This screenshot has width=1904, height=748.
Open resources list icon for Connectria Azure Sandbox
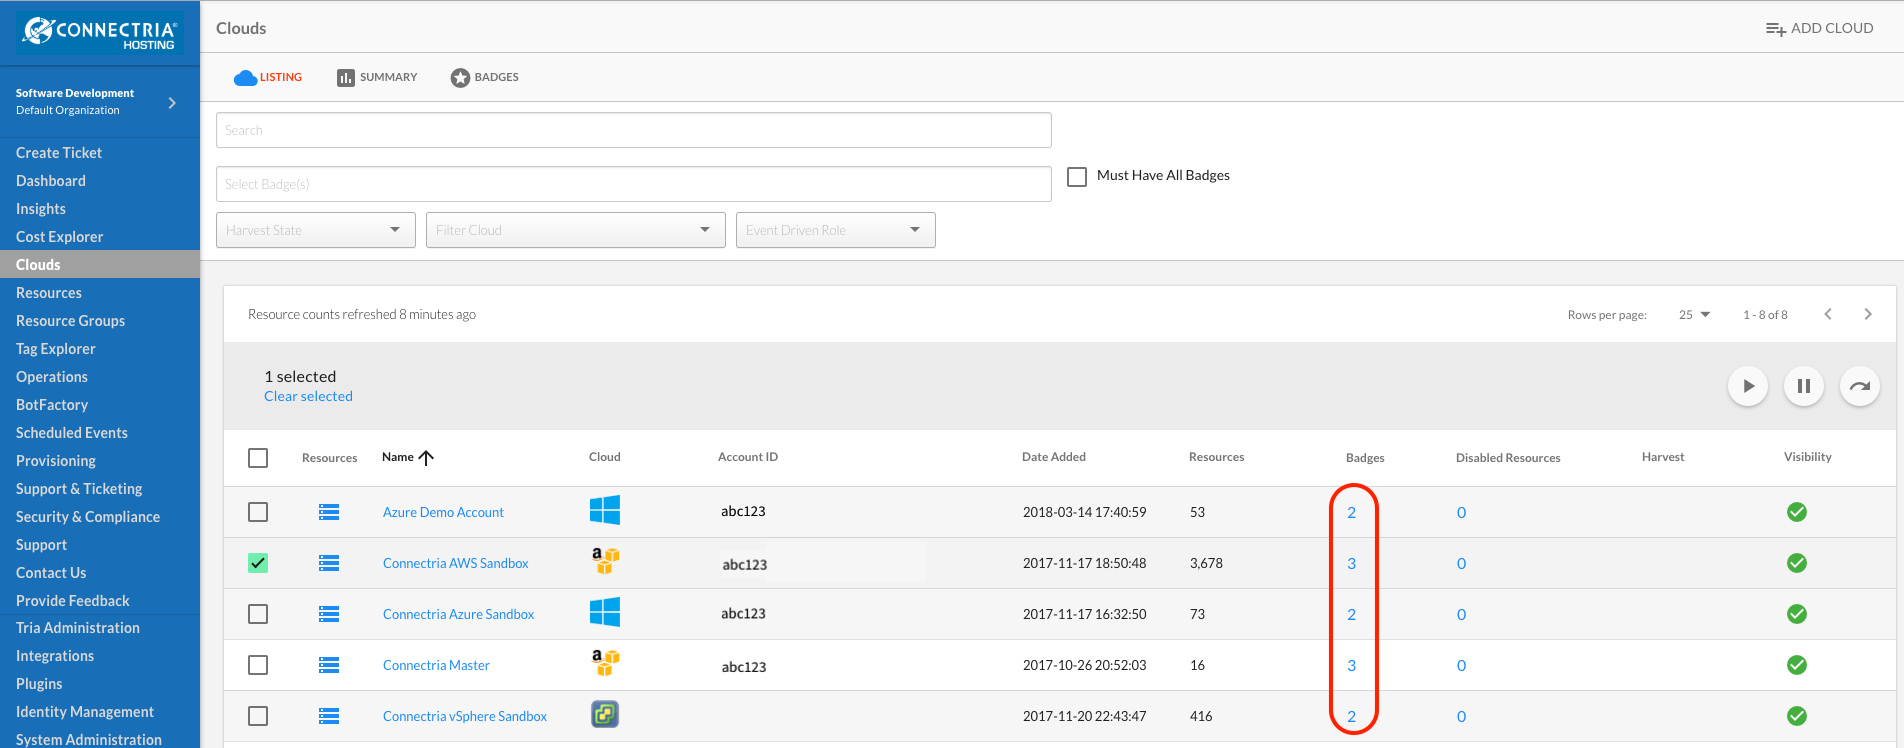(329, 614)
